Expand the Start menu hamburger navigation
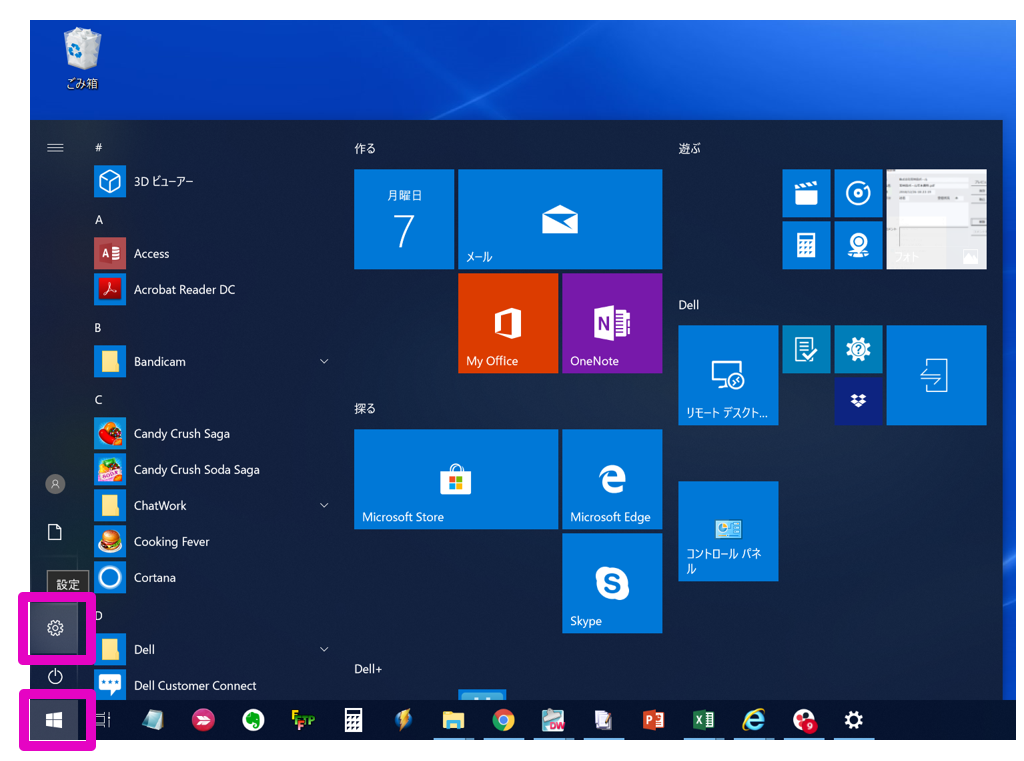The width and height of the screenshot is (1024, 761). coord(56,148)
